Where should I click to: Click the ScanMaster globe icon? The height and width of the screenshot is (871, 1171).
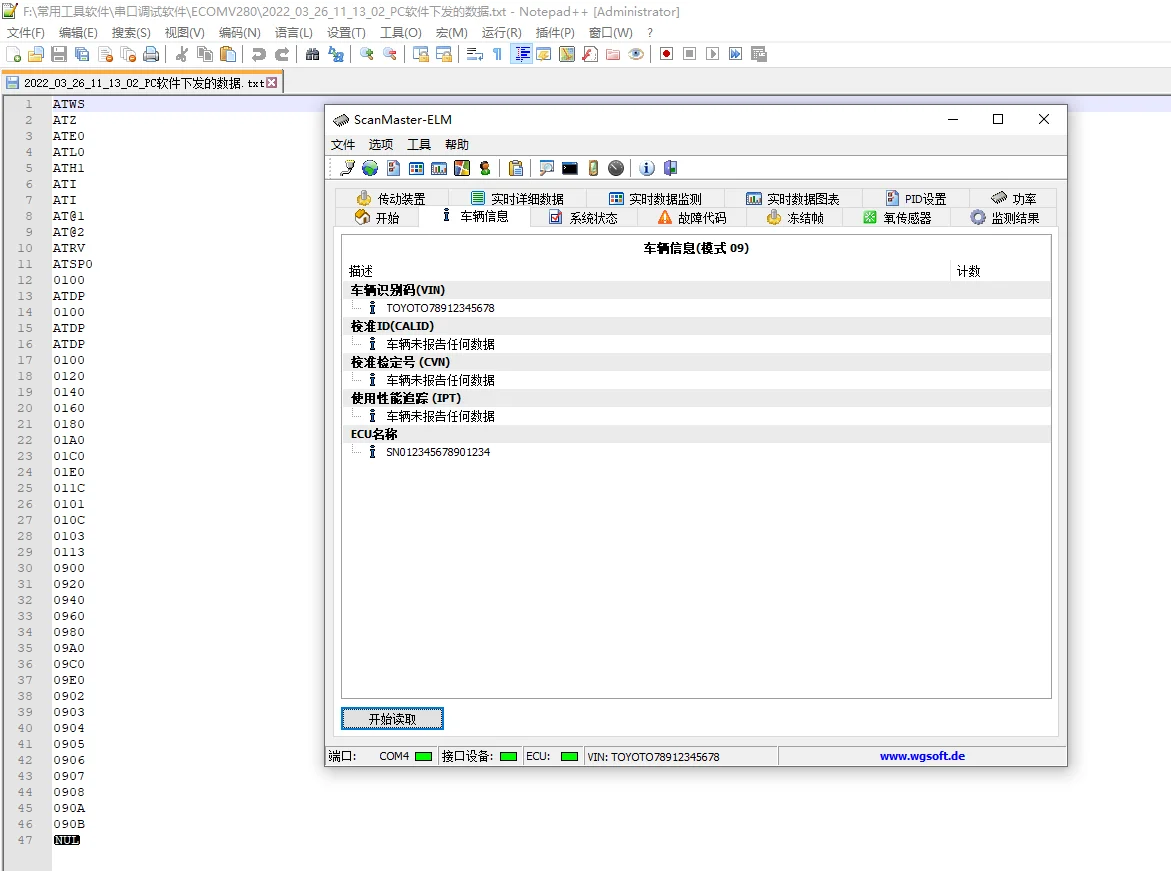(x=370, y=168)
